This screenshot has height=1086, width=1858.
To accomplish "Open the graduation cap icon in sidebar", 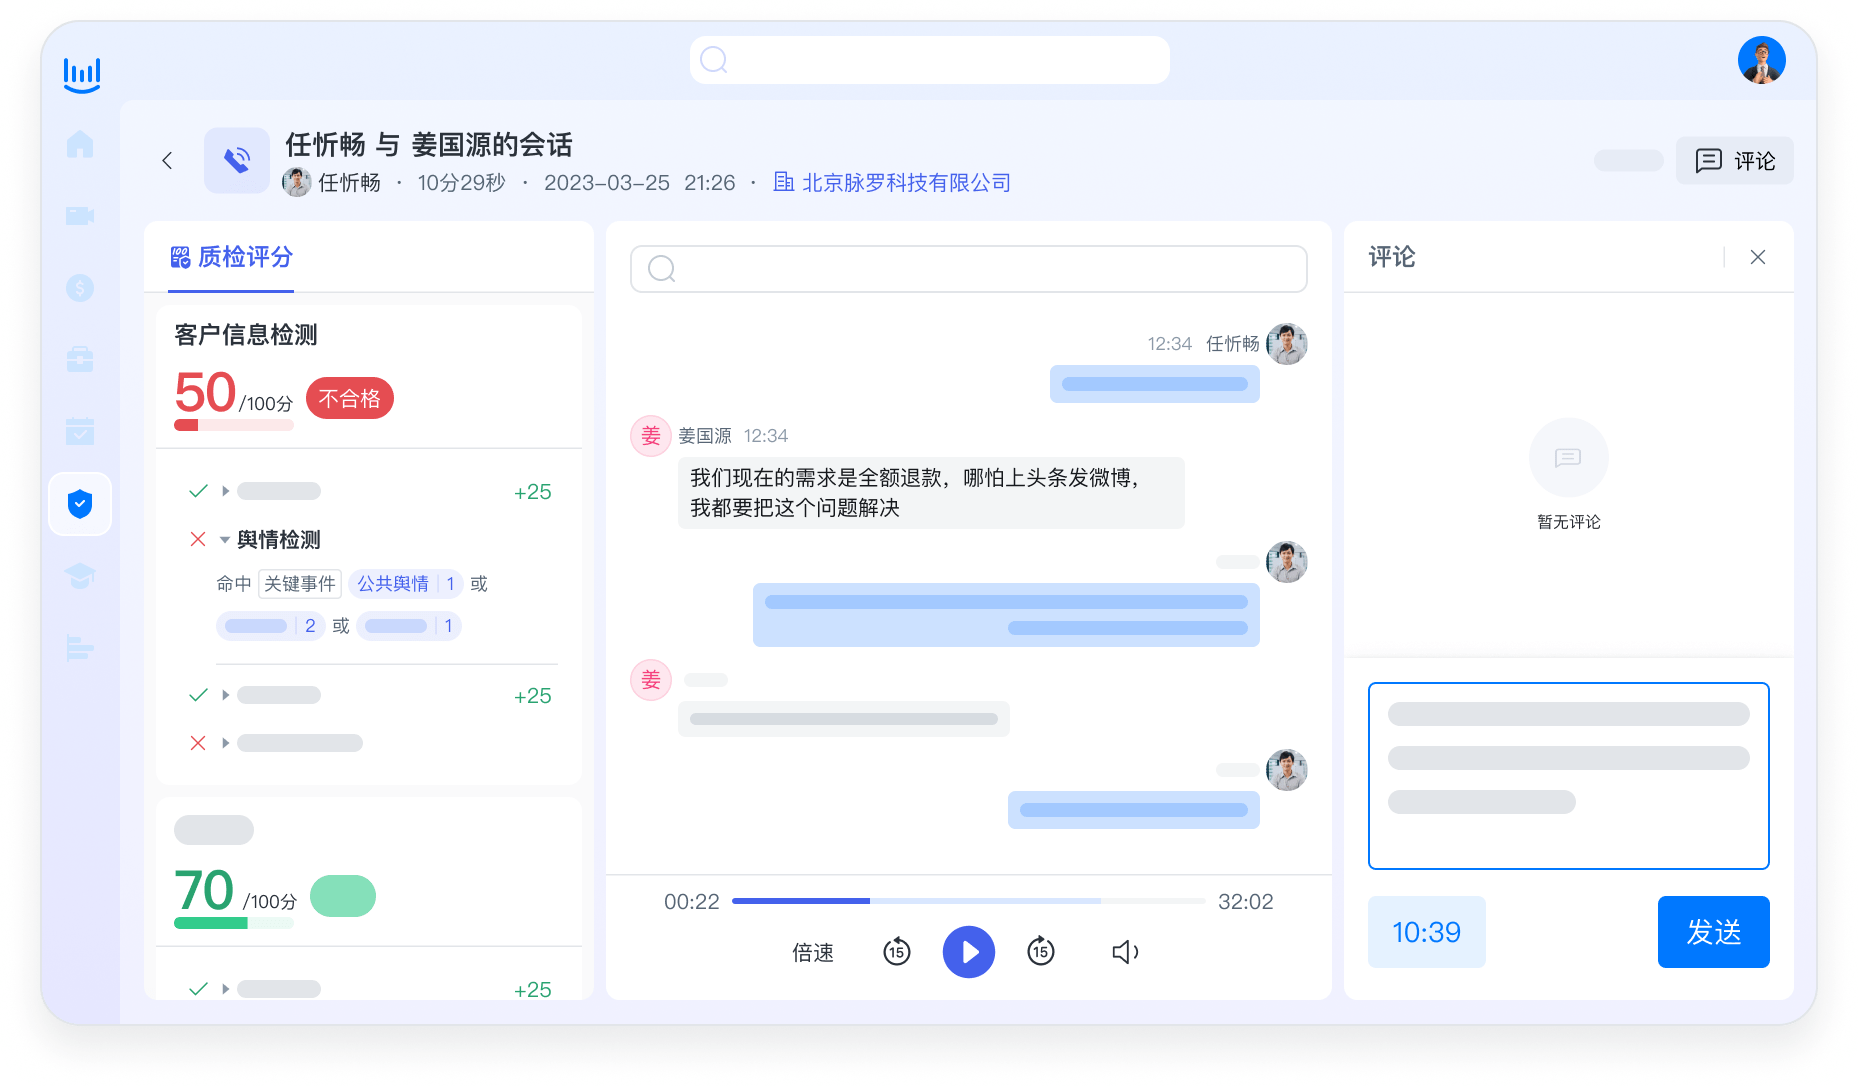I will pos(80,576).
